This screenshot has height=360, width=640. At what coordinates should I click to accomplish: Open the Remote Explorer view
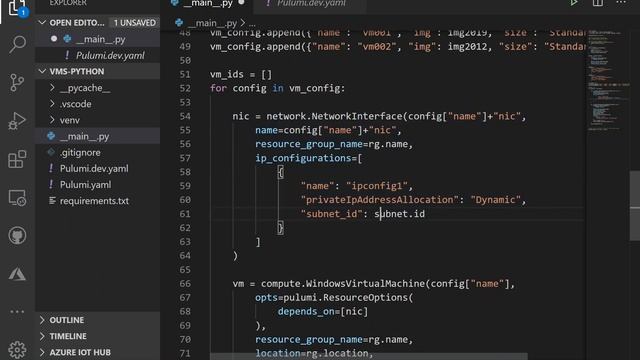pos(17,198)
